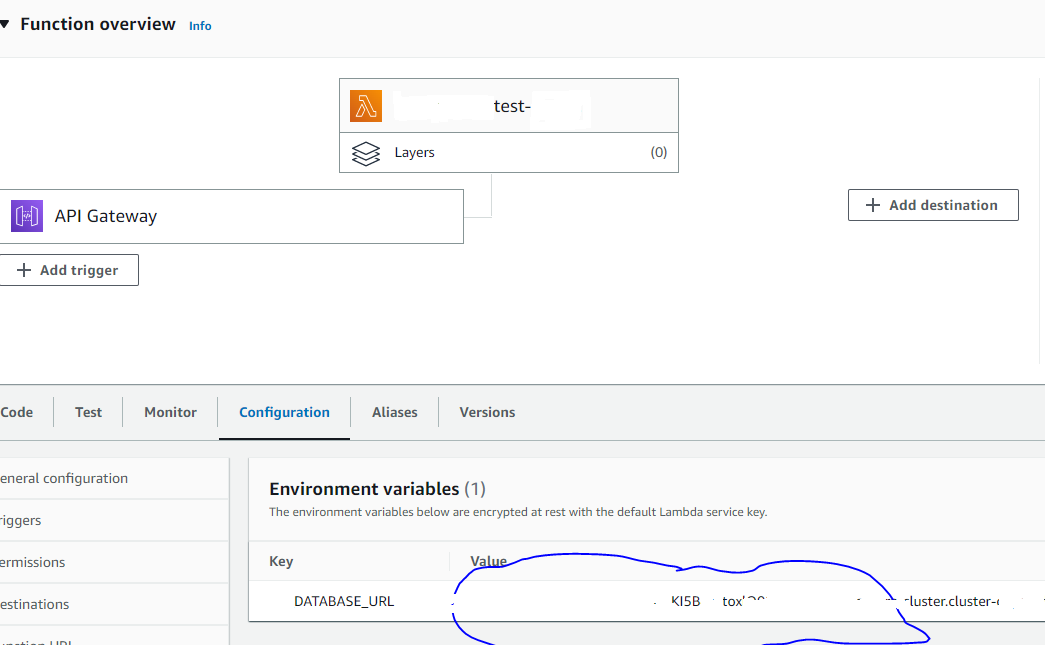Switch to the Monitor tab
The image size is (1045, 645).
pos(170,411)
